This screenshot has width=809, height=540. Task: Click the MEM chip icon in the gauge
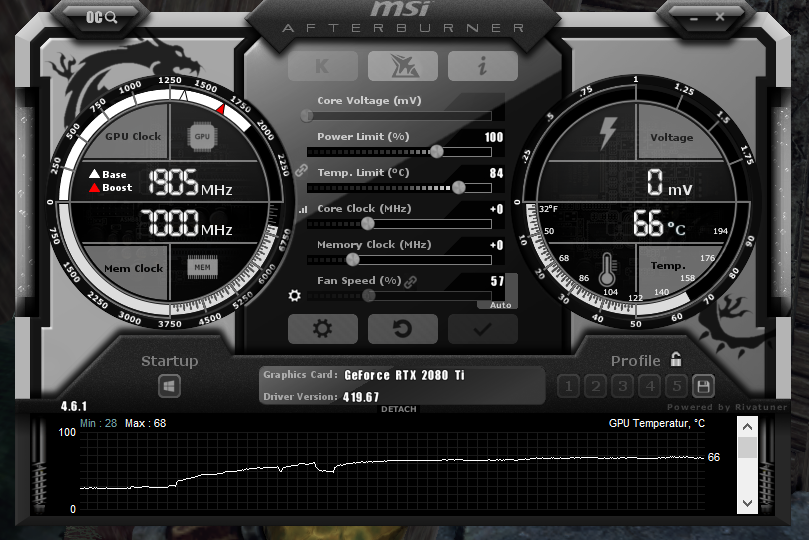point(202,267)
